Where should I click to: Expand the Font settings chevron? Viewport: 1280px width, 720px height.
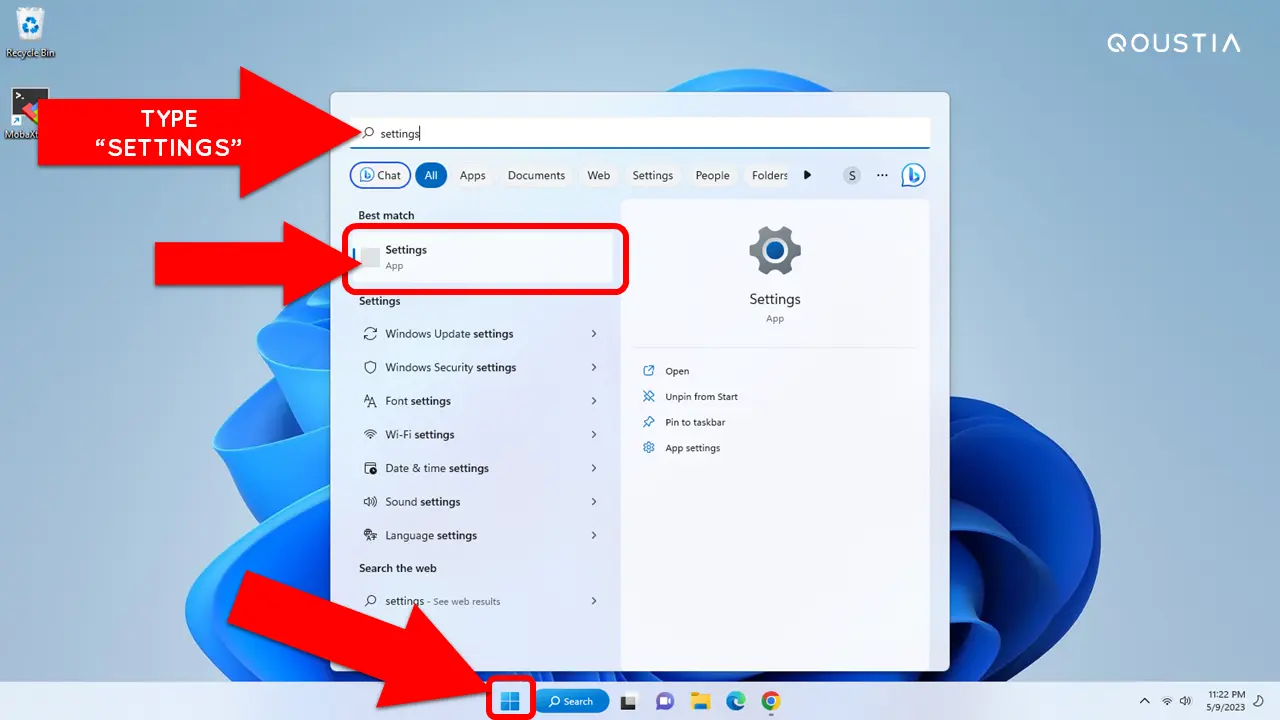[594, 401]
